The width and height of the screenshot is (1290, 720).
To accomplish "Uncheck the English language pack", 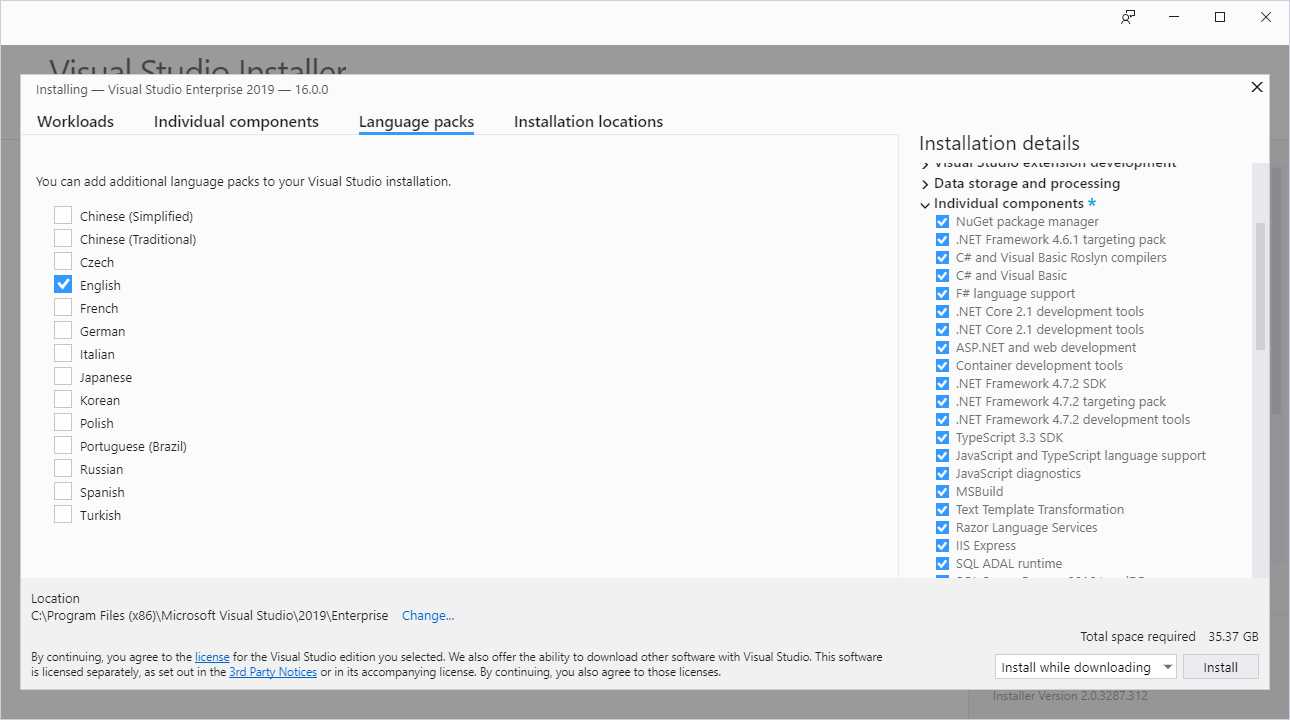I will pyautogui.click(x=63, y=284).
